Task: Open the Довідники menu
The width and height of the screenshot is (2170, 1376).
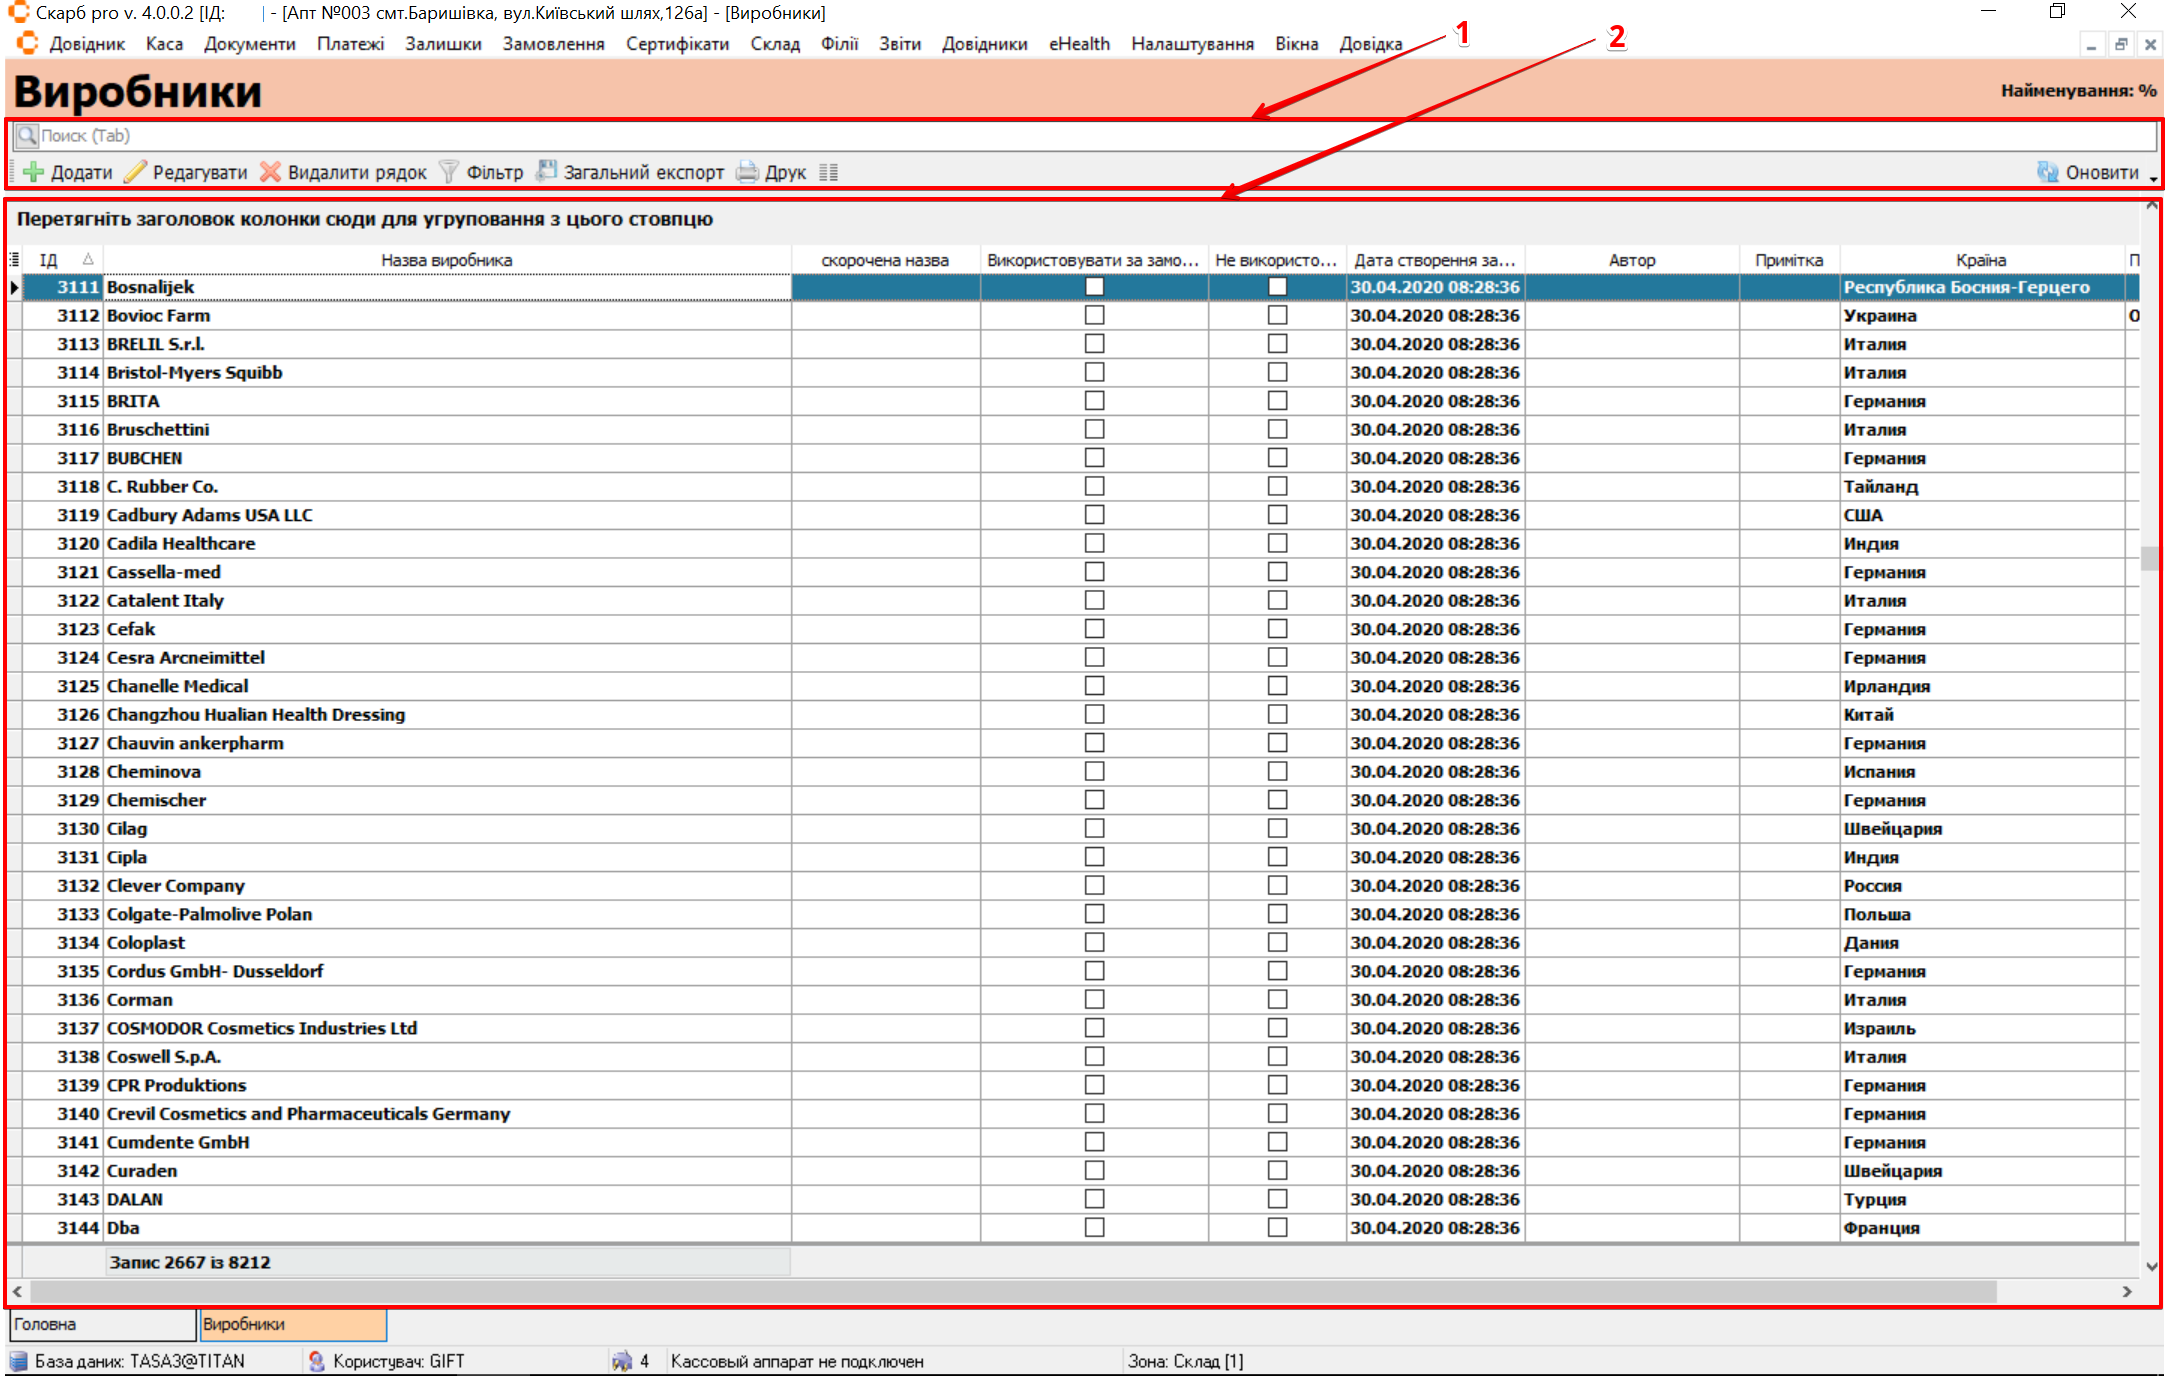Action: pos(984,44)
